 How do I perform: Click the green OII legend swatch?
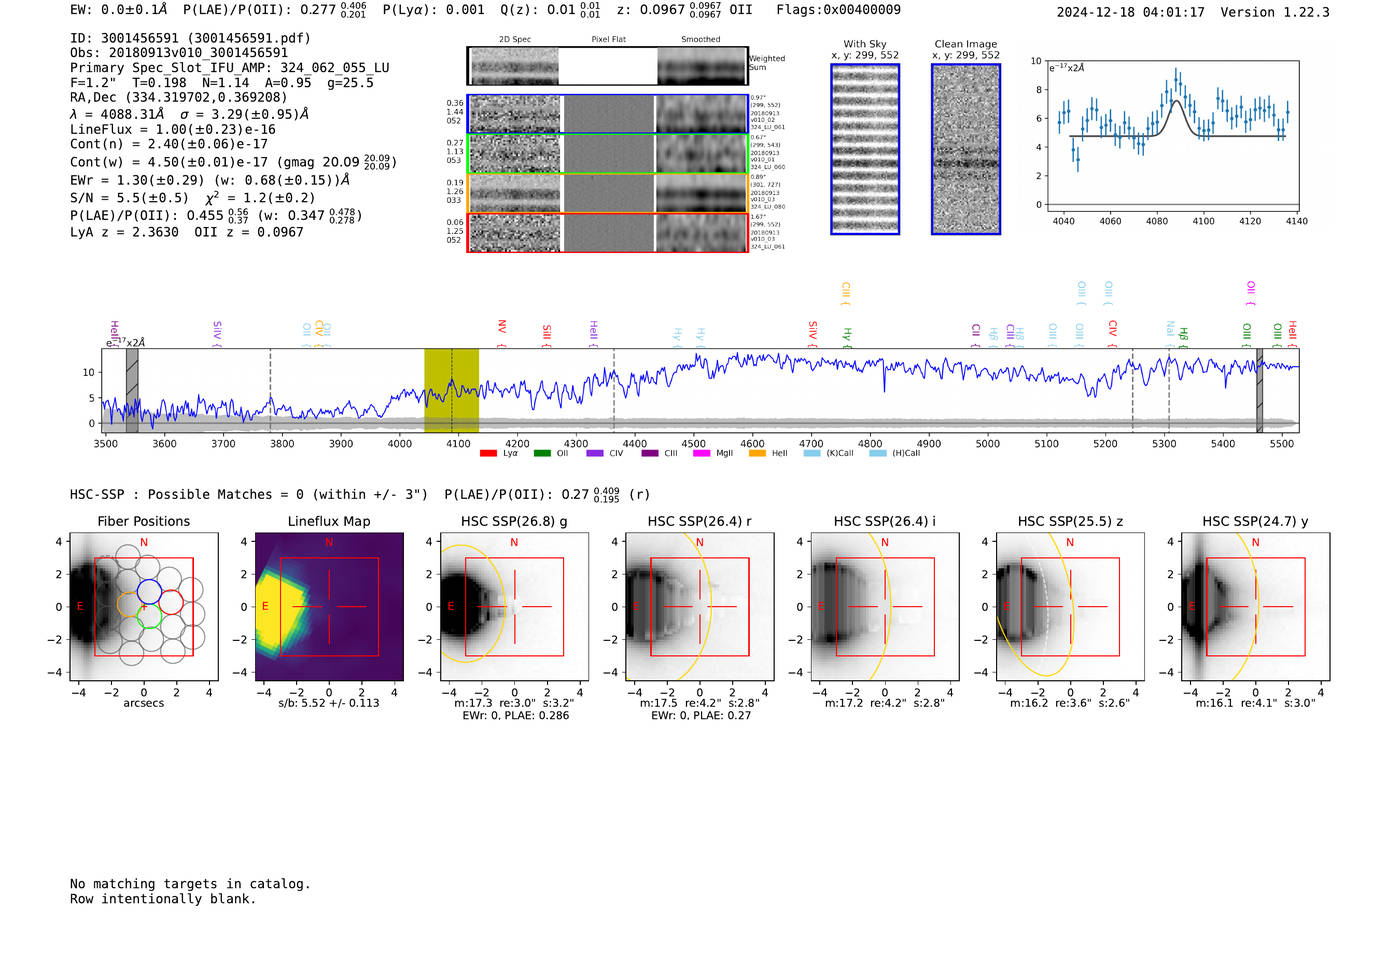click(542, 454)
